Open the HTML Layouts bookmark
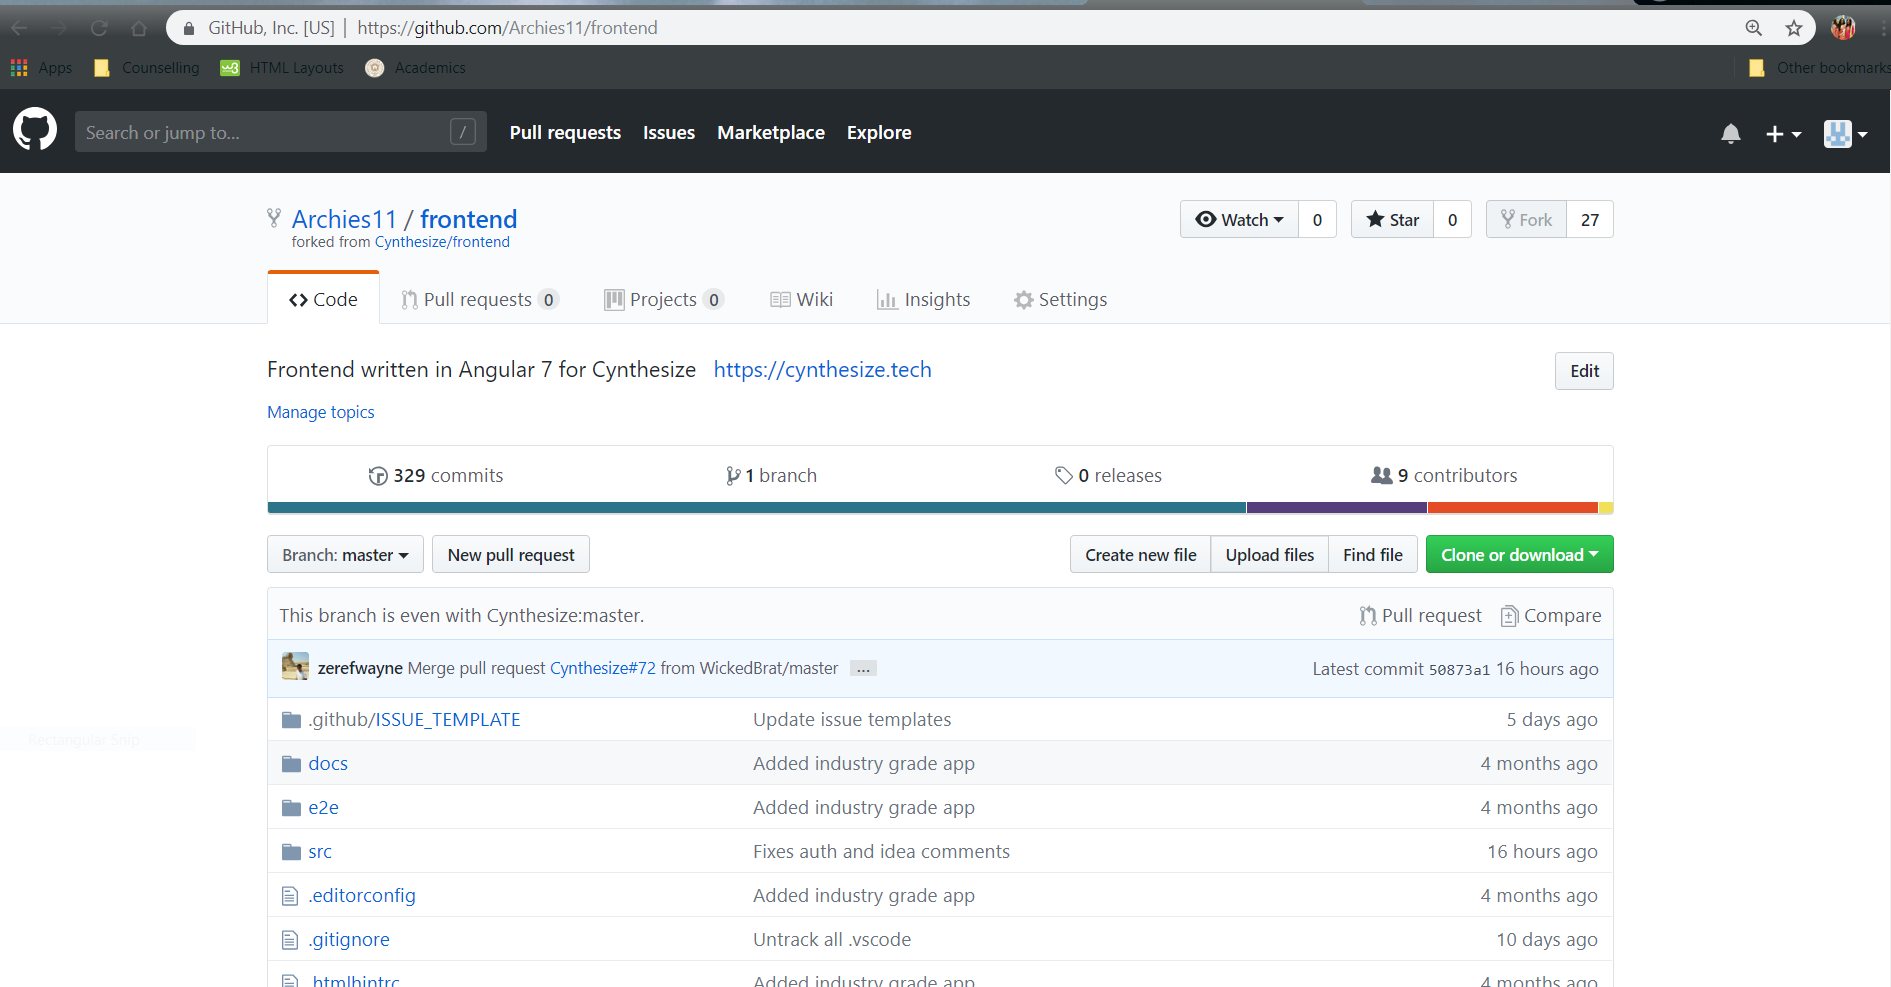The width and height of the screenshot is (1891, 987). [282, 68]
